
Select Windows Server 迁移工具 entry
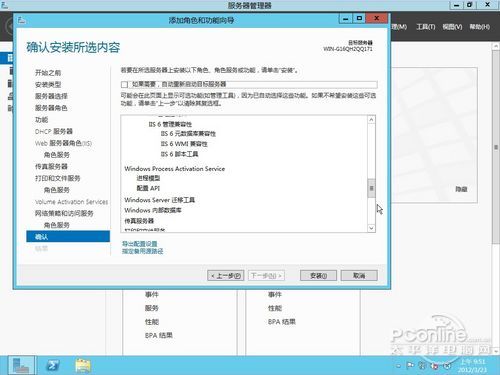[159, 200]
